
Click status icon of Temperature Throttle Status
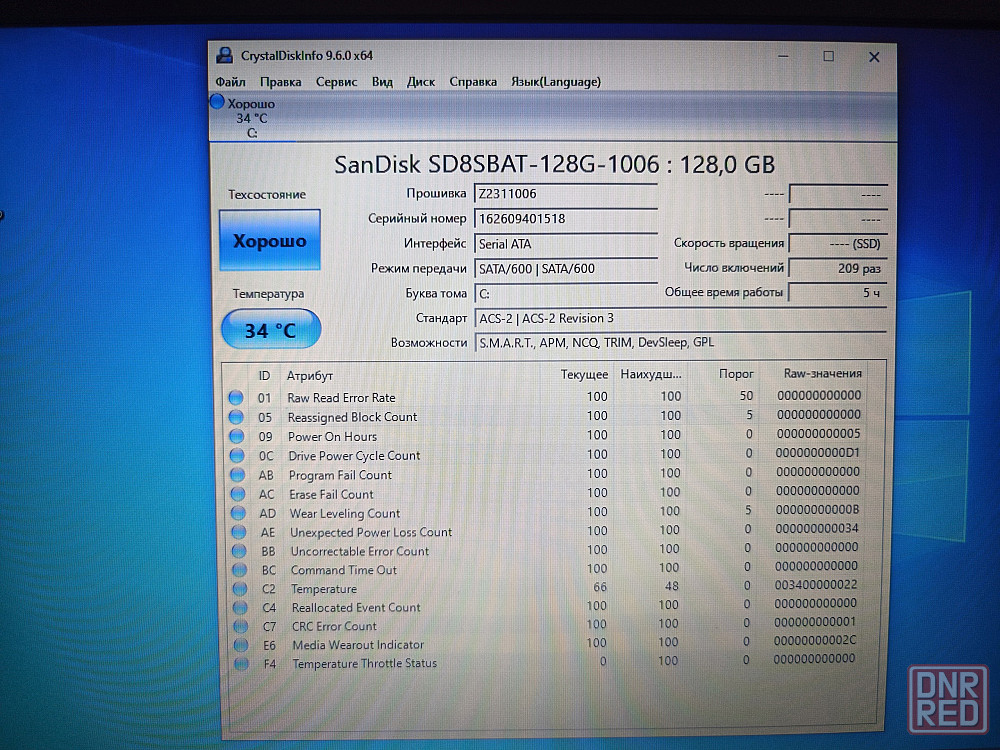click(x=241, y=664)
